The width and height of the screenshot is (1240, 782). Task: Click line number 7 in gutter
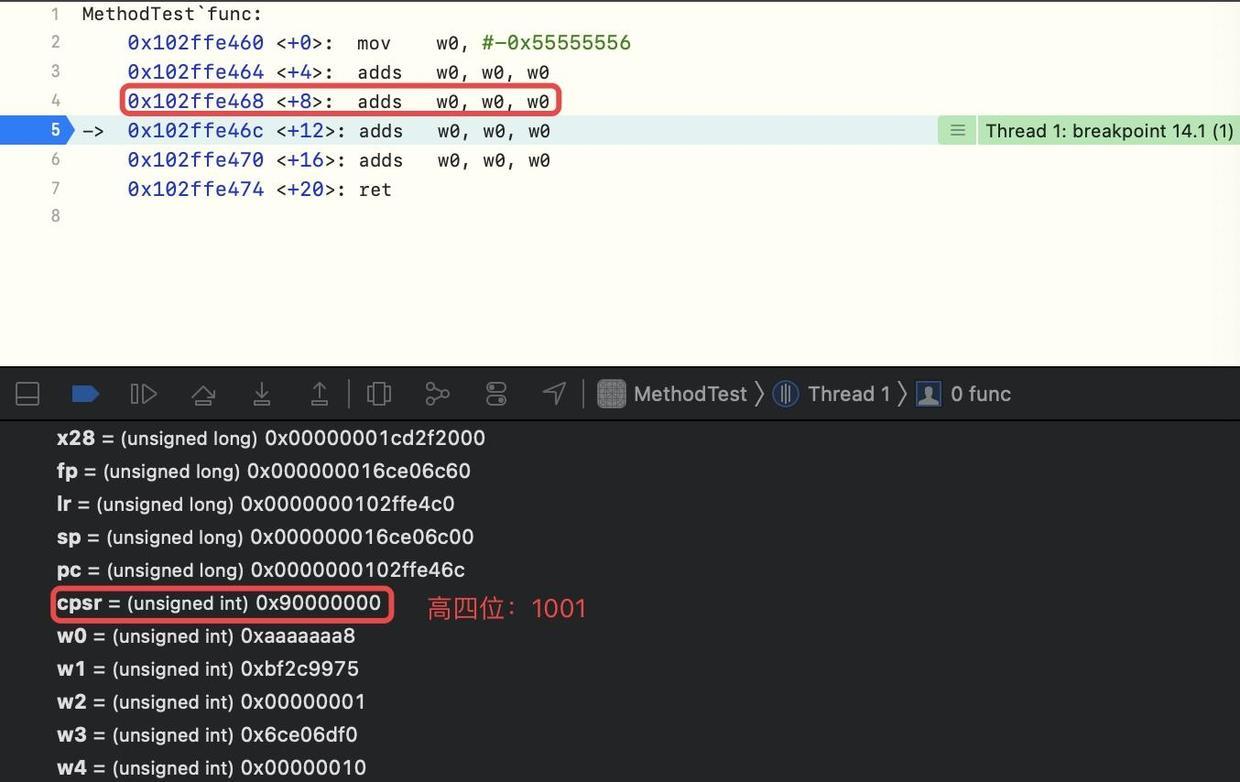[55, 188]
